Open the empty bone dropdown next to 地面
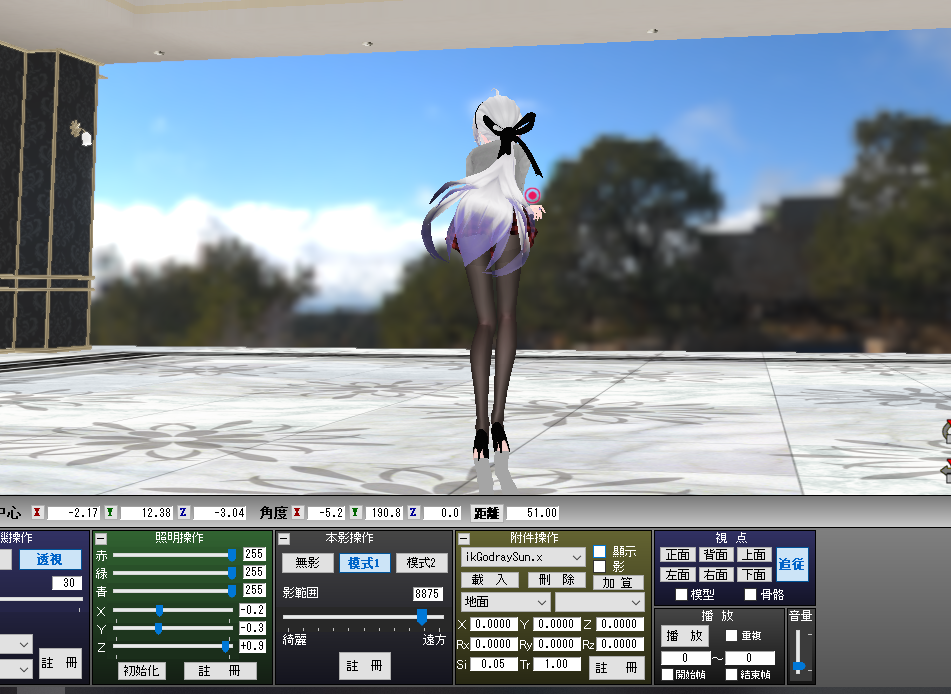This screenshot has width=951, height=694. pyautogui.click(x=599, y=602)
